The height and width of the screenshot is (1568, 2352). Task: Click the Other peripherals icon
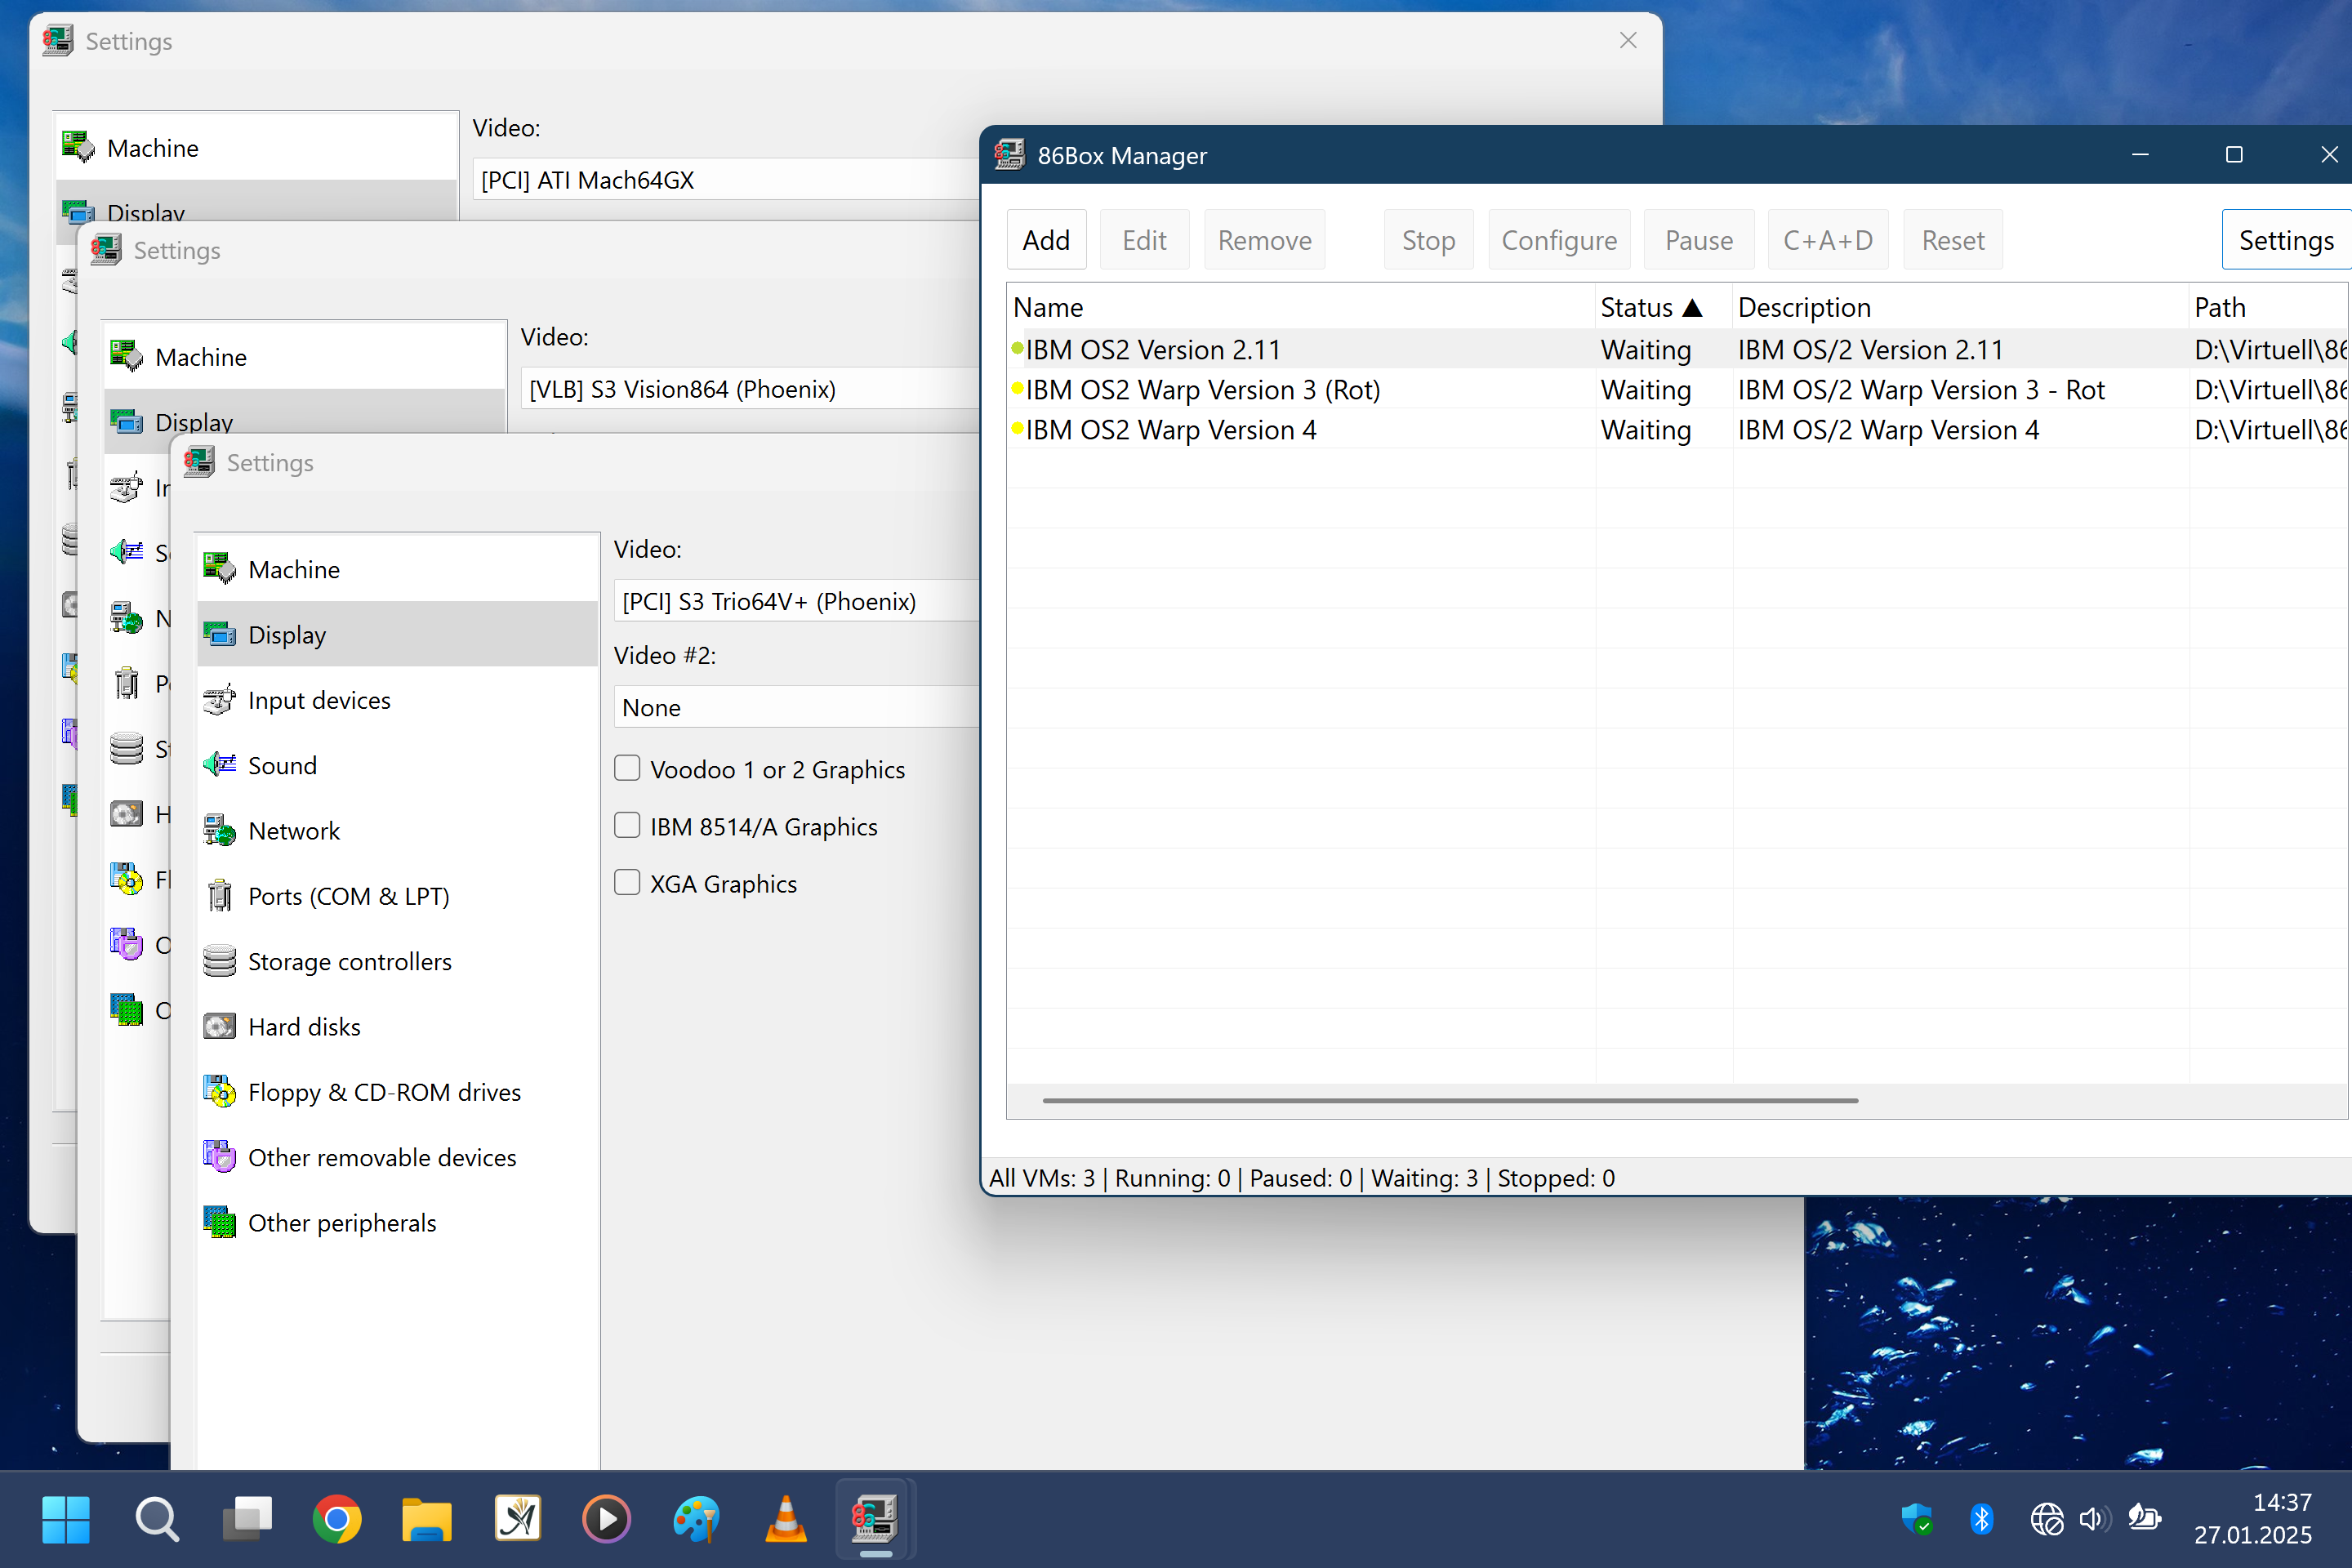pos(219,1222)
